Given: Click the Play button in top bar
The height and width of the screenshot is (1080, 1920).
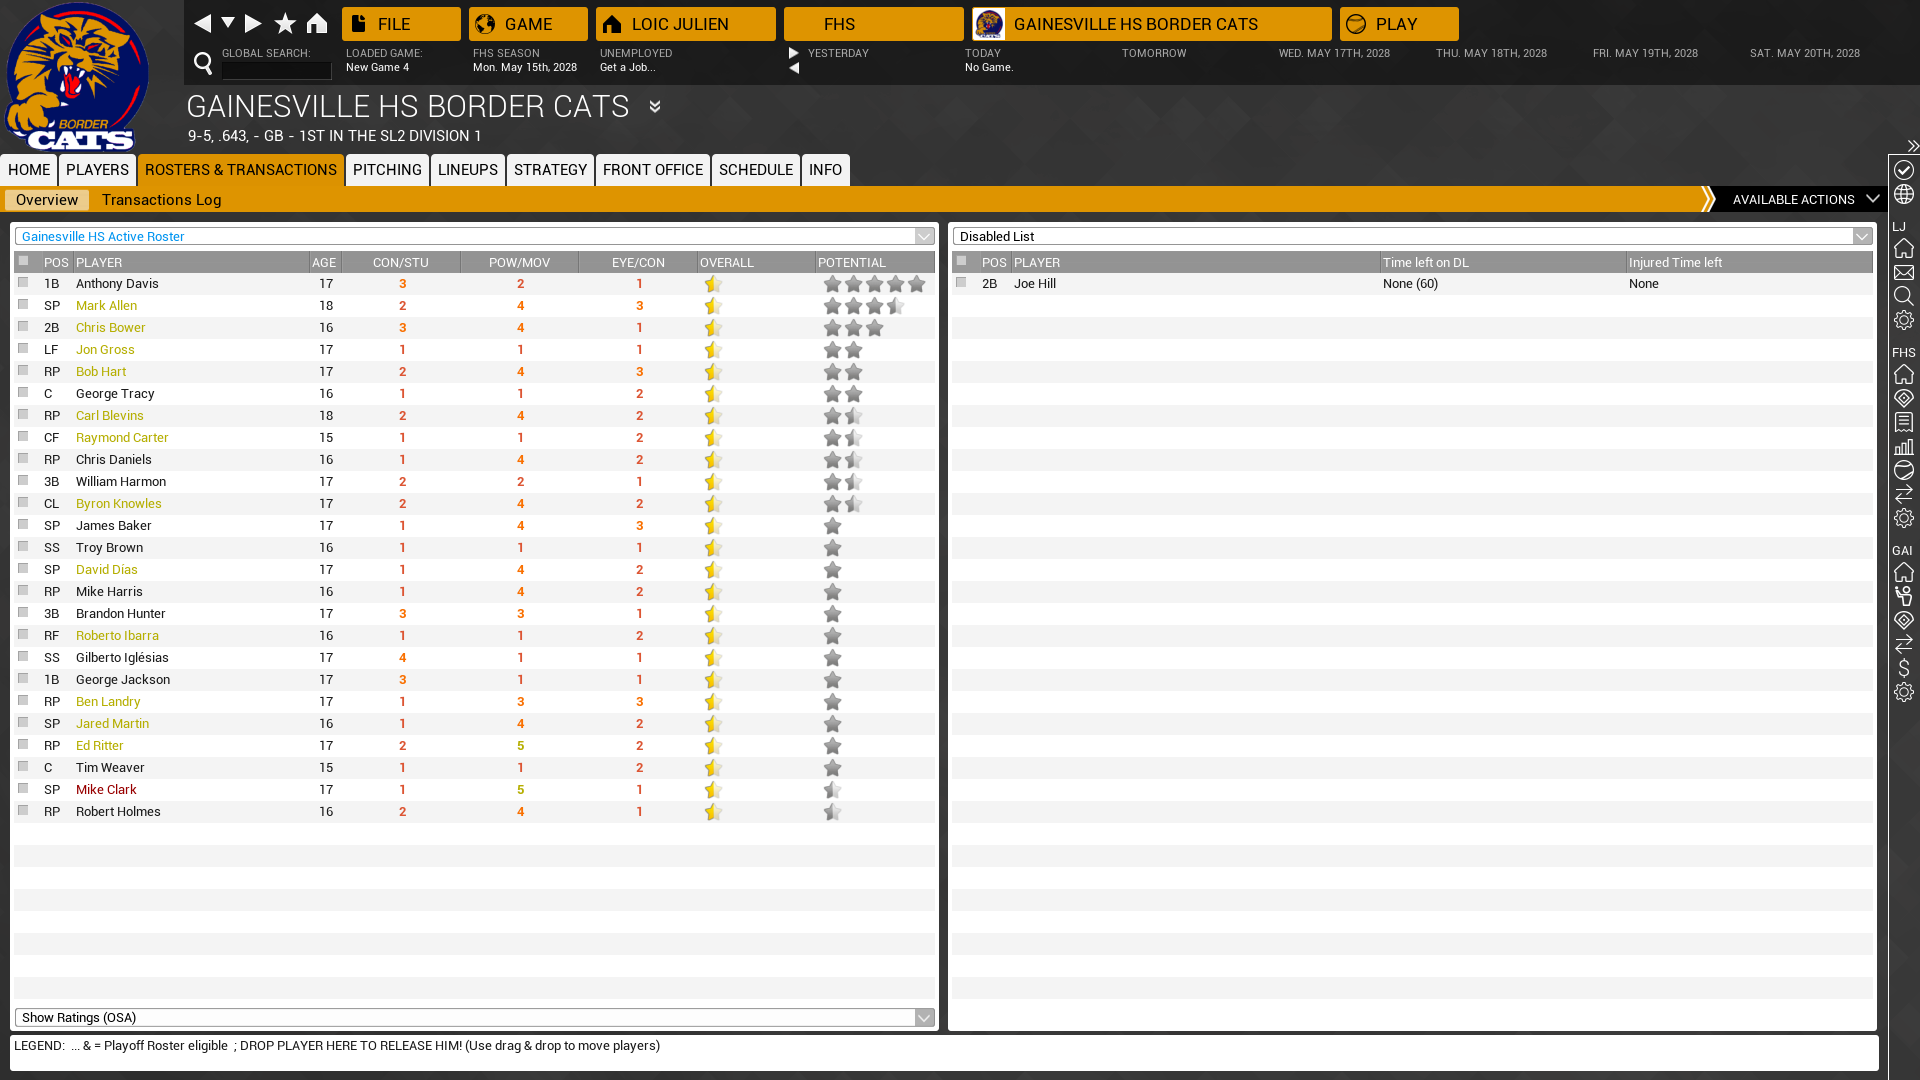Looking at the screenshot, I should [1398, 24].
